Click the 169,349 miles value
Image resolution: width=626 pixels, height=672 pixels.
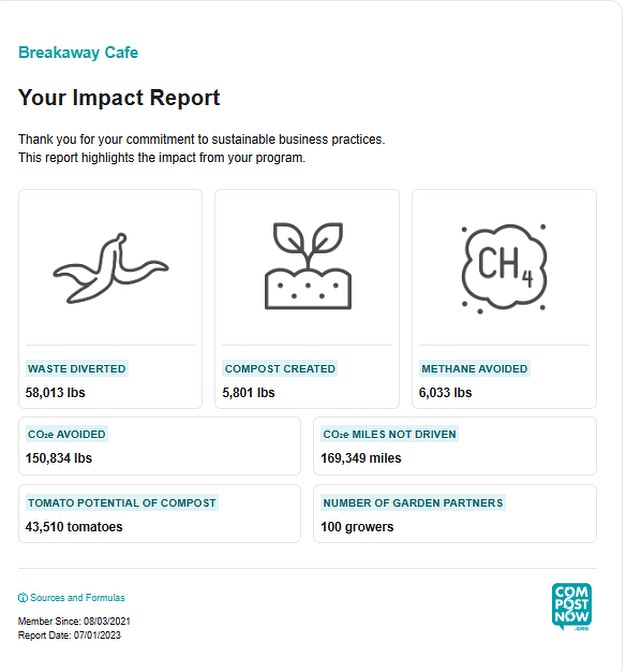361,459
